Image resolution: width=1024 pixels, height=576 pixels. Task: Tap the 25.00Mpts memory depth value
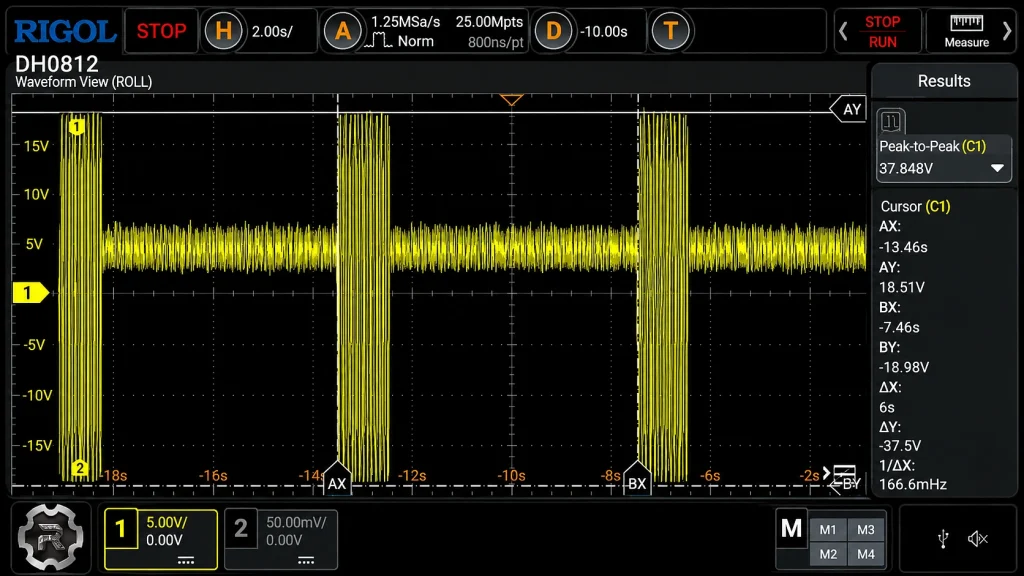(489, 22)
